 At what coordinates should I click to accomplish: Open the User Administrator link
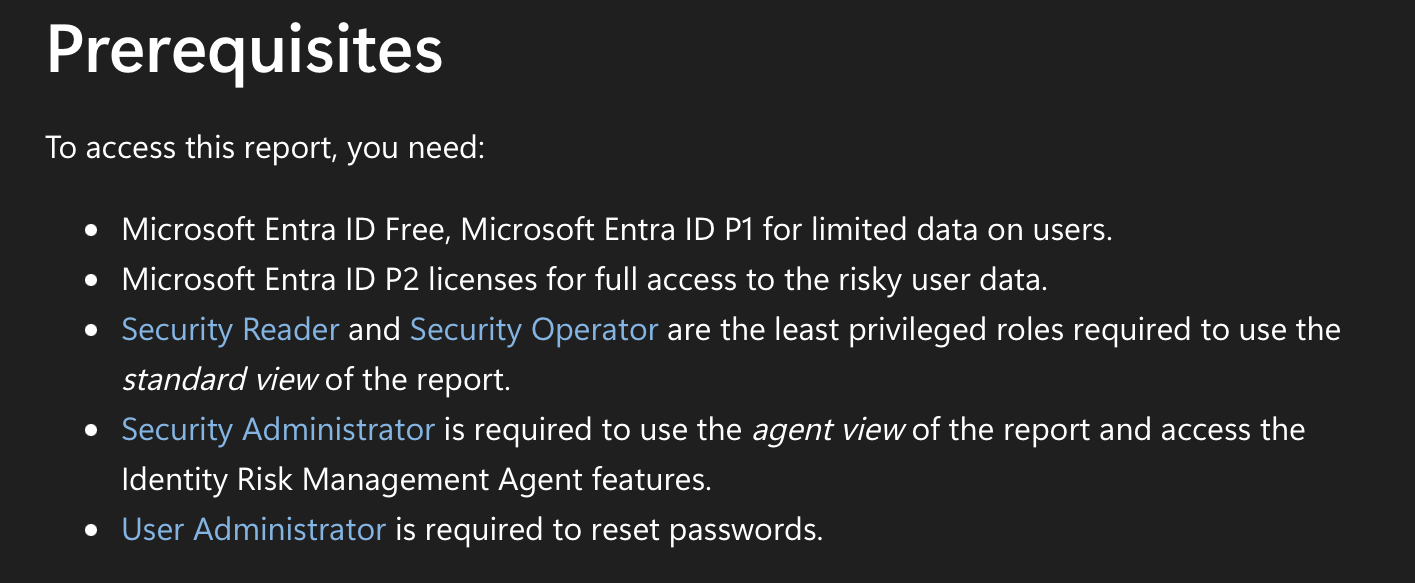click(x=253, y=529)
